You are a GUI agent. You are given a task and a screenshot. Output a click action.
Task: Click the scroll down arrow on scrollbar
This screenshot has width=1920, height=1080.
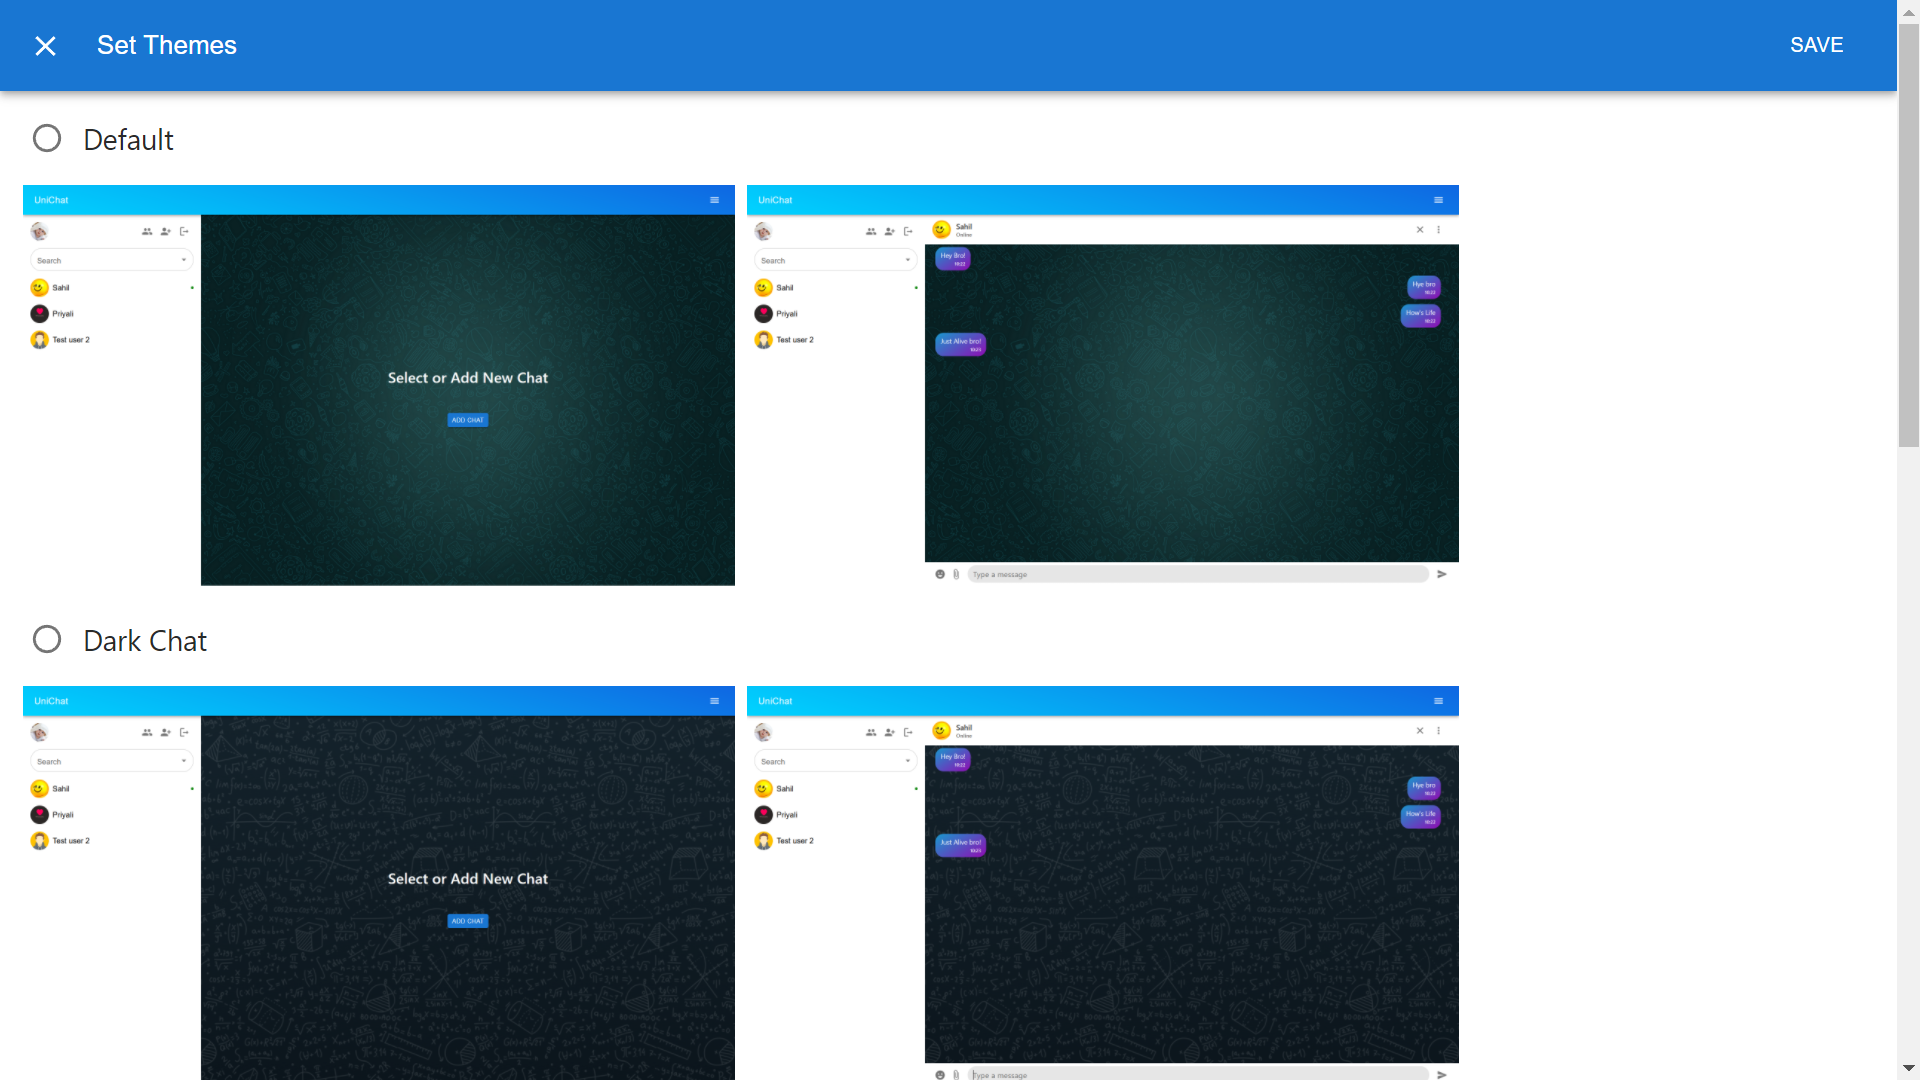point(1908,1068)
